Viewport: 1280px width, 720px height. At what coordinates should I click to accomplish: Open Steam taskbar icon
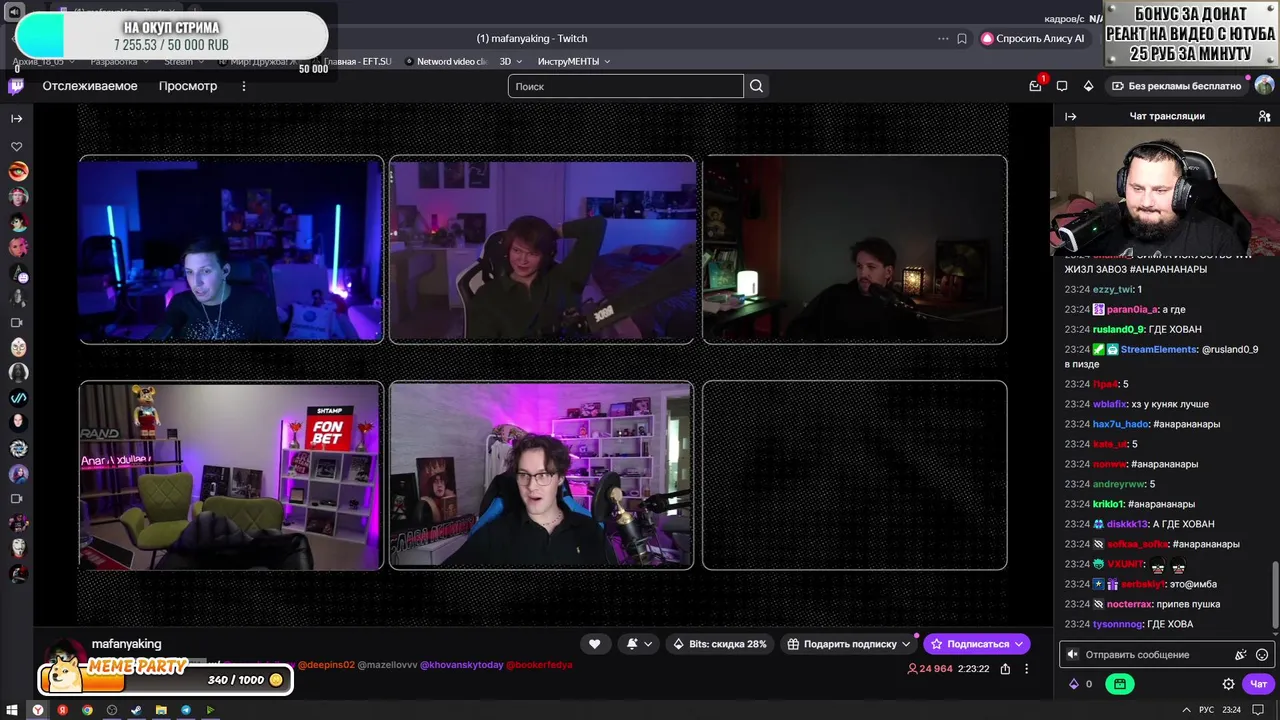click(136, 710)
